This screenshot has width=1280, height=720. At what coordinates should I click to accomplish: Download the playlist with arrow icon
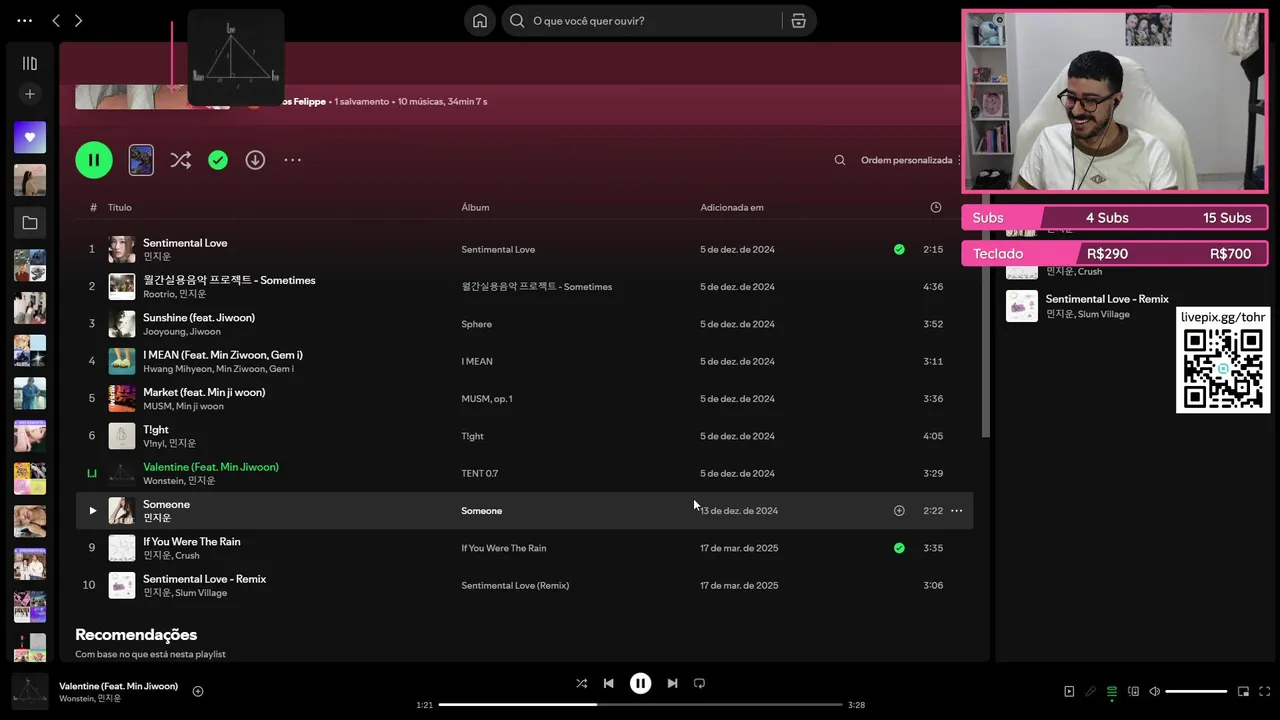(255, 160)
